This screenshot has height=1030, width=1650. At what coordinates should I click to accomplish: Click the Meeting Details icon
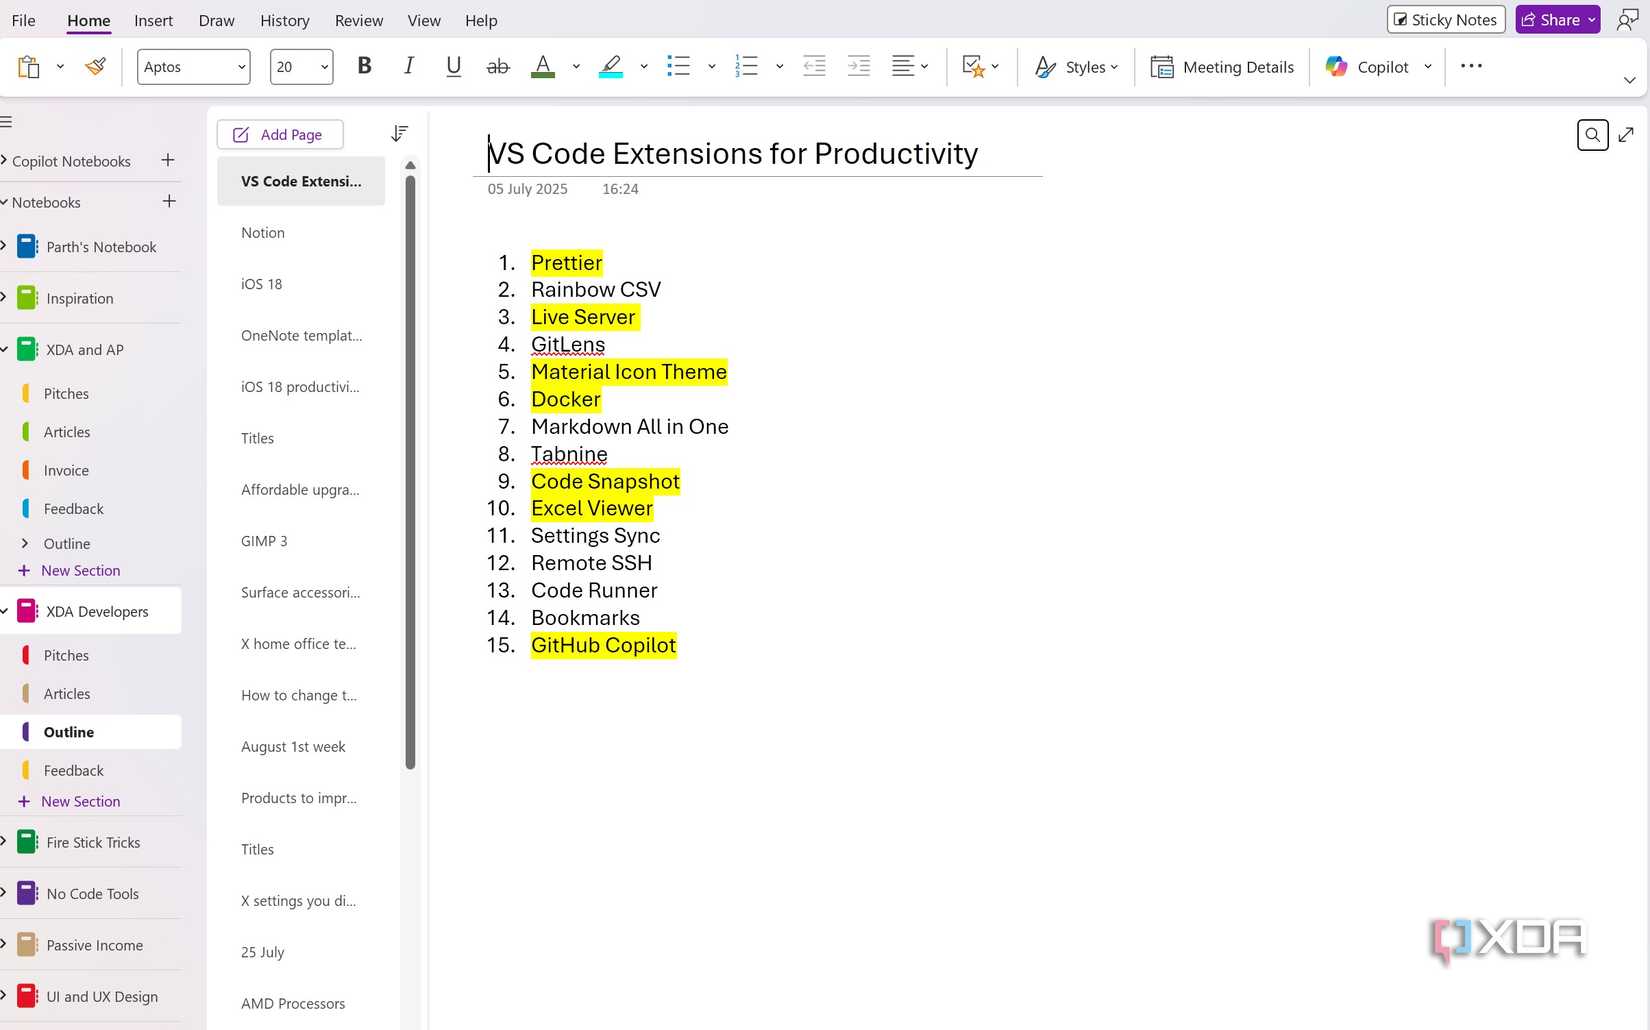click(1161, 66)
